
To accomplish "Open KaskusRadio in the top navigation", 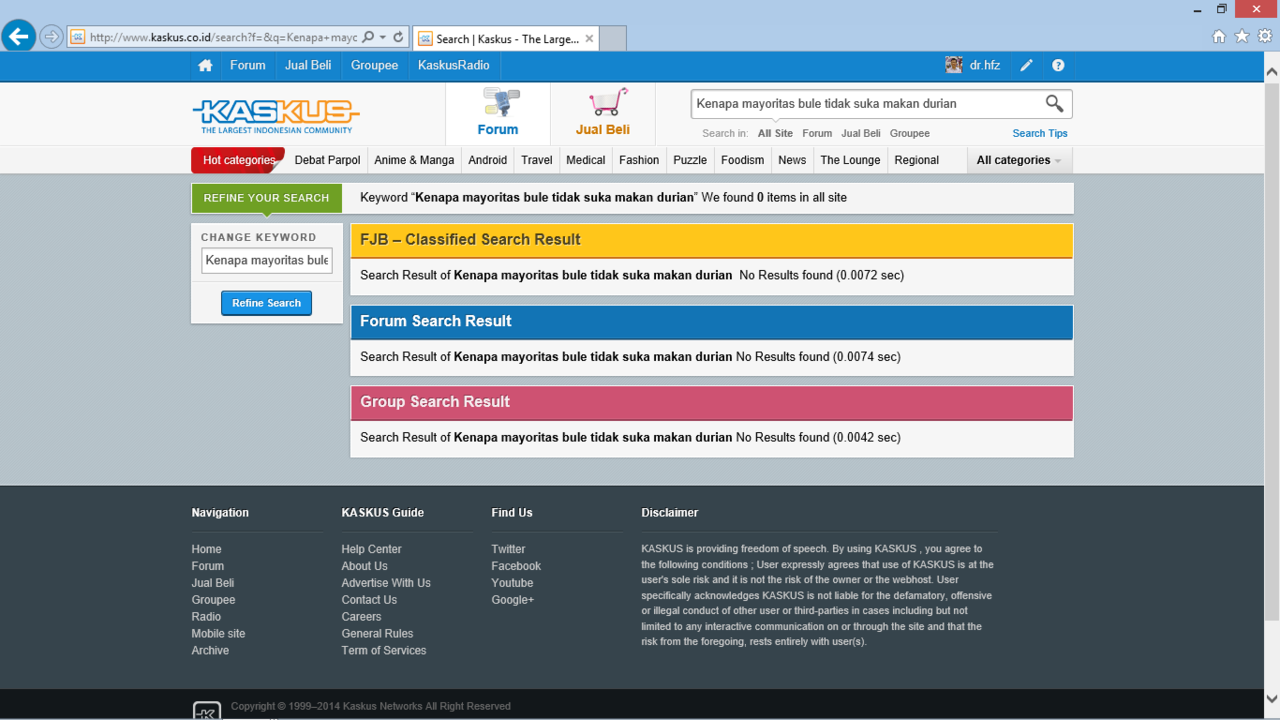I will click(454, 65).
